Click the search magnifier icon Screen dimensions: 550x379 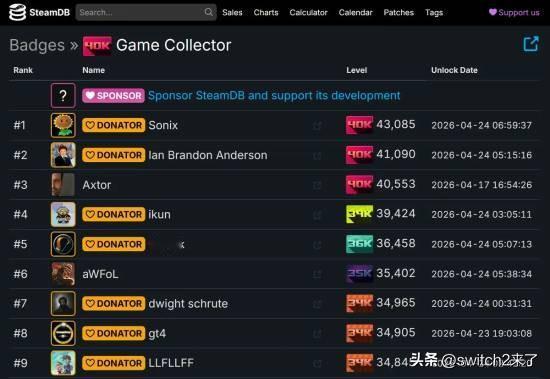[x=208, y=12]
